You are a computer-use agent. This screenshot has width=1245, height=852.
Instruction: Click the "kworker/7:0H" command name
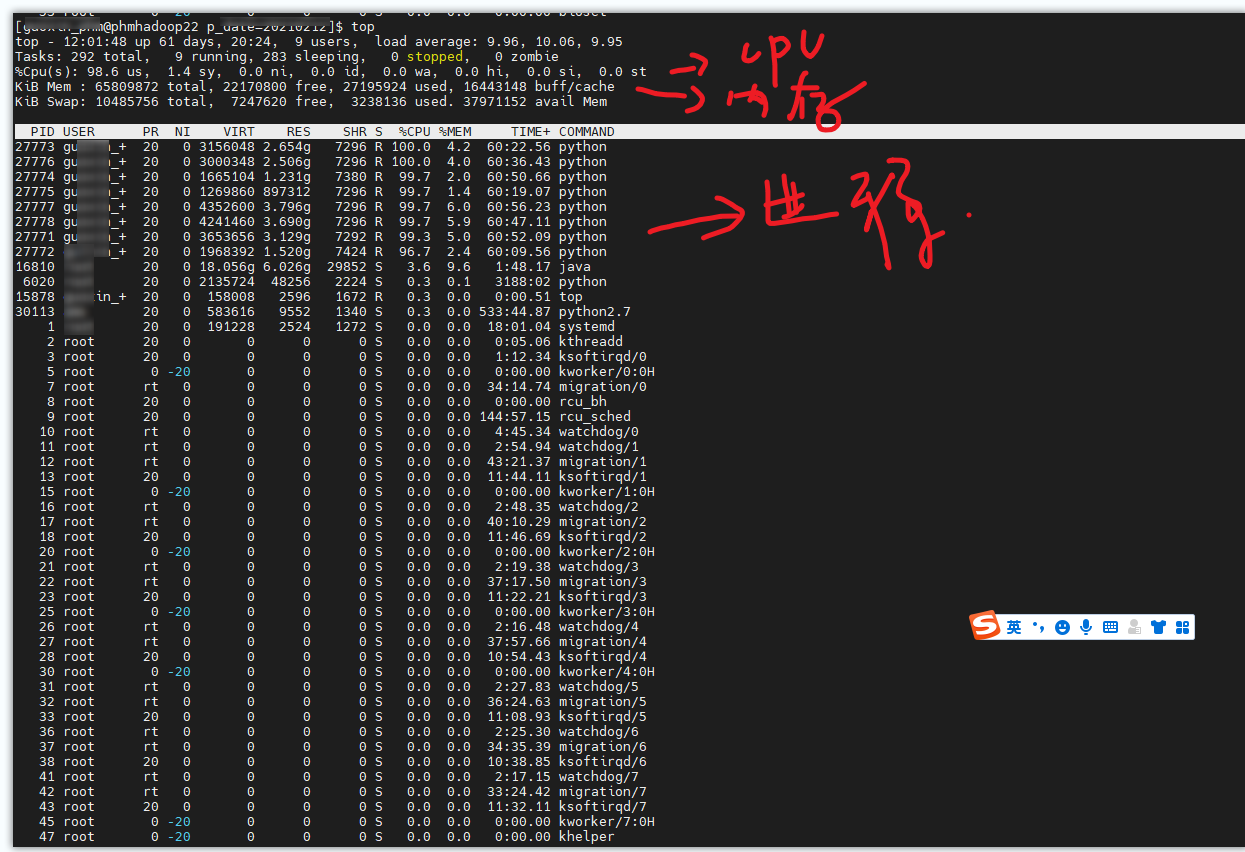coord(607,822)
